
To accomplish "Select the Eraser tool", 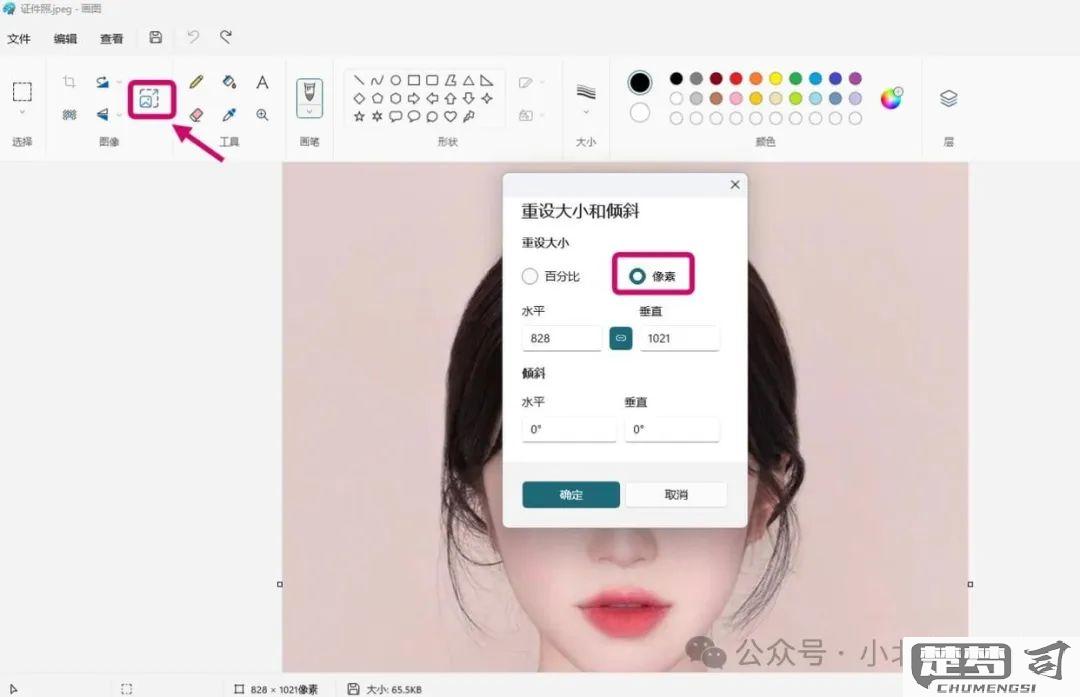I will [x=196, y=114].
